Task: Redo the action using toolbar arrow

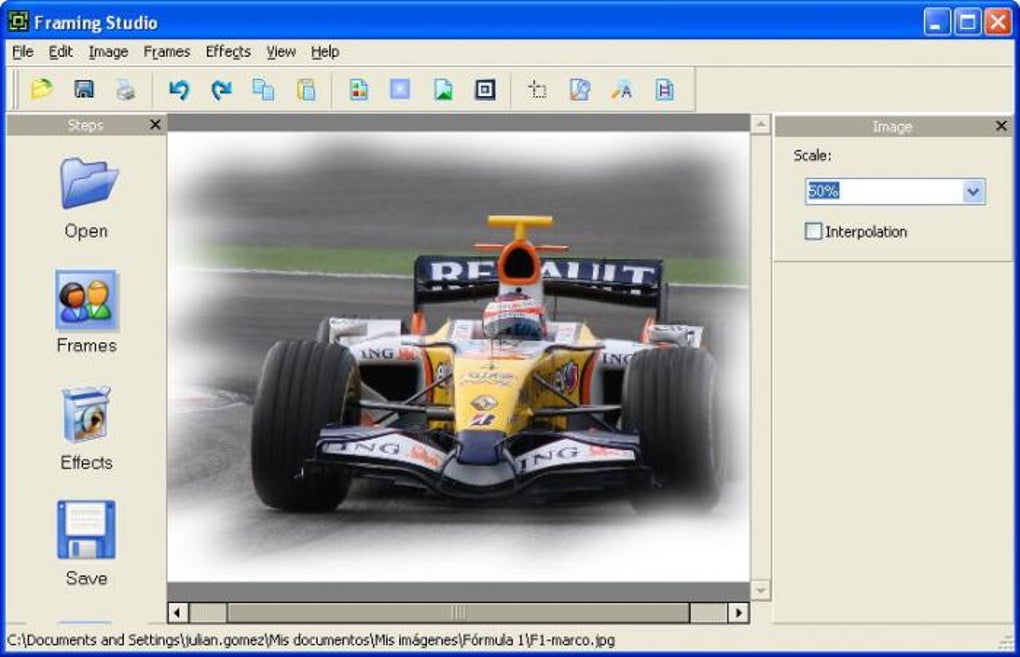Action: click(221, 89)
